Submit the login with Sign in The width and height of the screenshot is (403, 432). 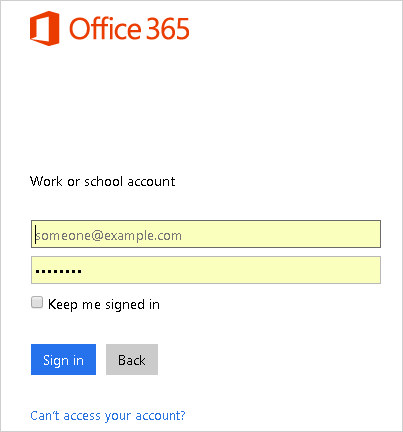pyautogui.click(x=63, y=359)
